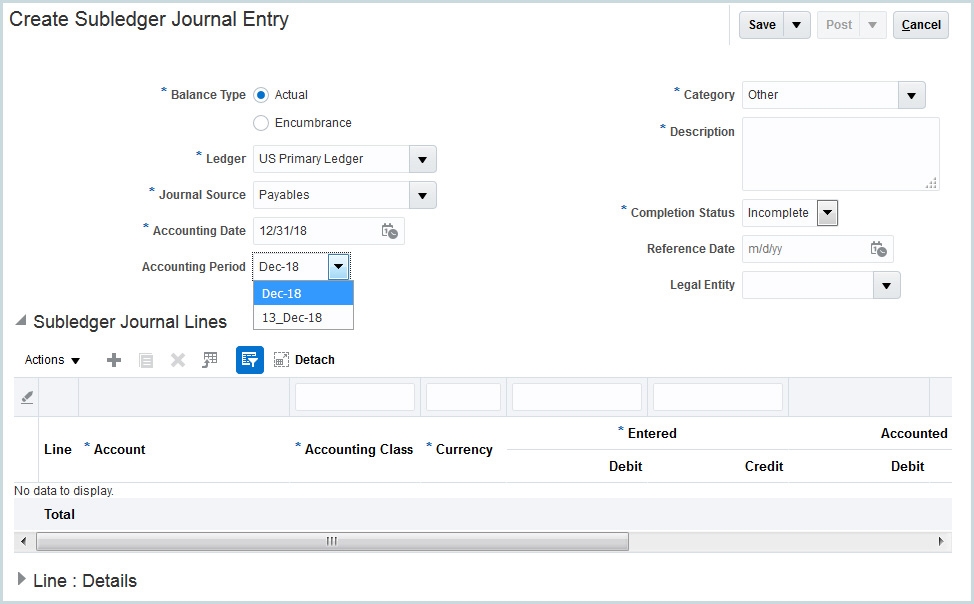This screenshot has height=604, width=974.
Task: Open the Accounting Date calendar picker
Action: (392, 231)
